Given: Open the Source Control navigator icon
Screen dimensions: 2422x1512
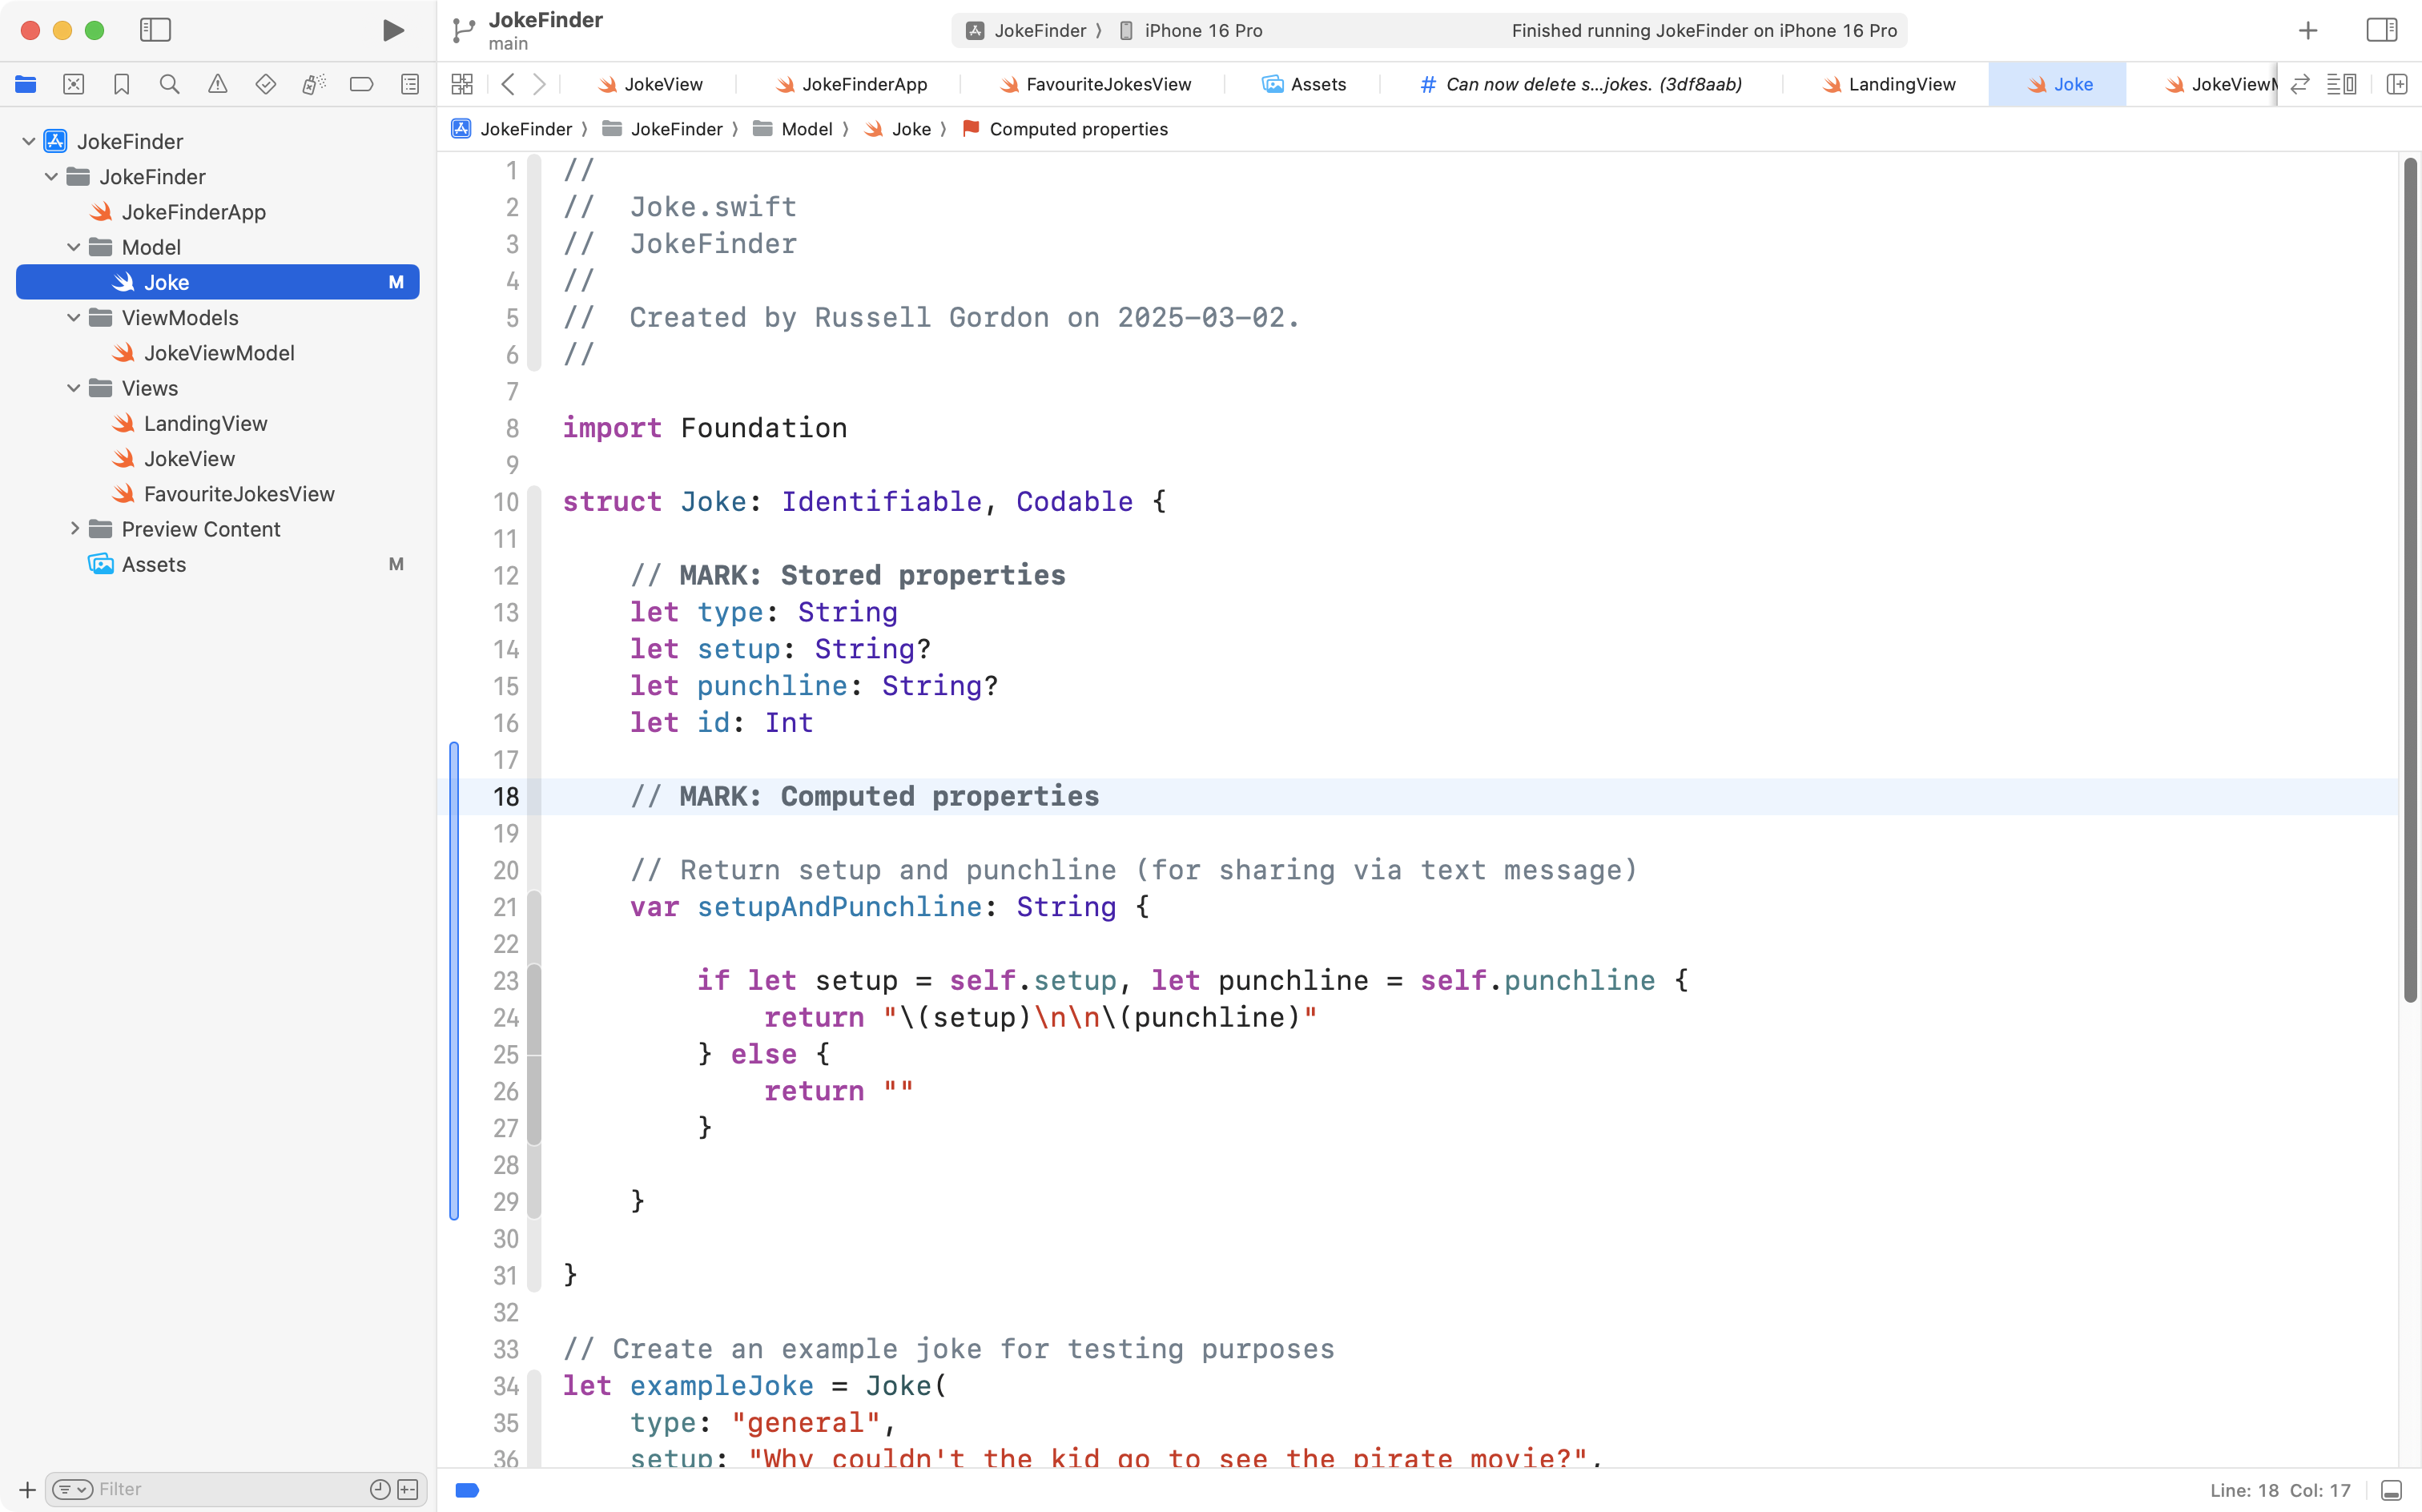Looking at the screenshot, I should click(73, 84).
